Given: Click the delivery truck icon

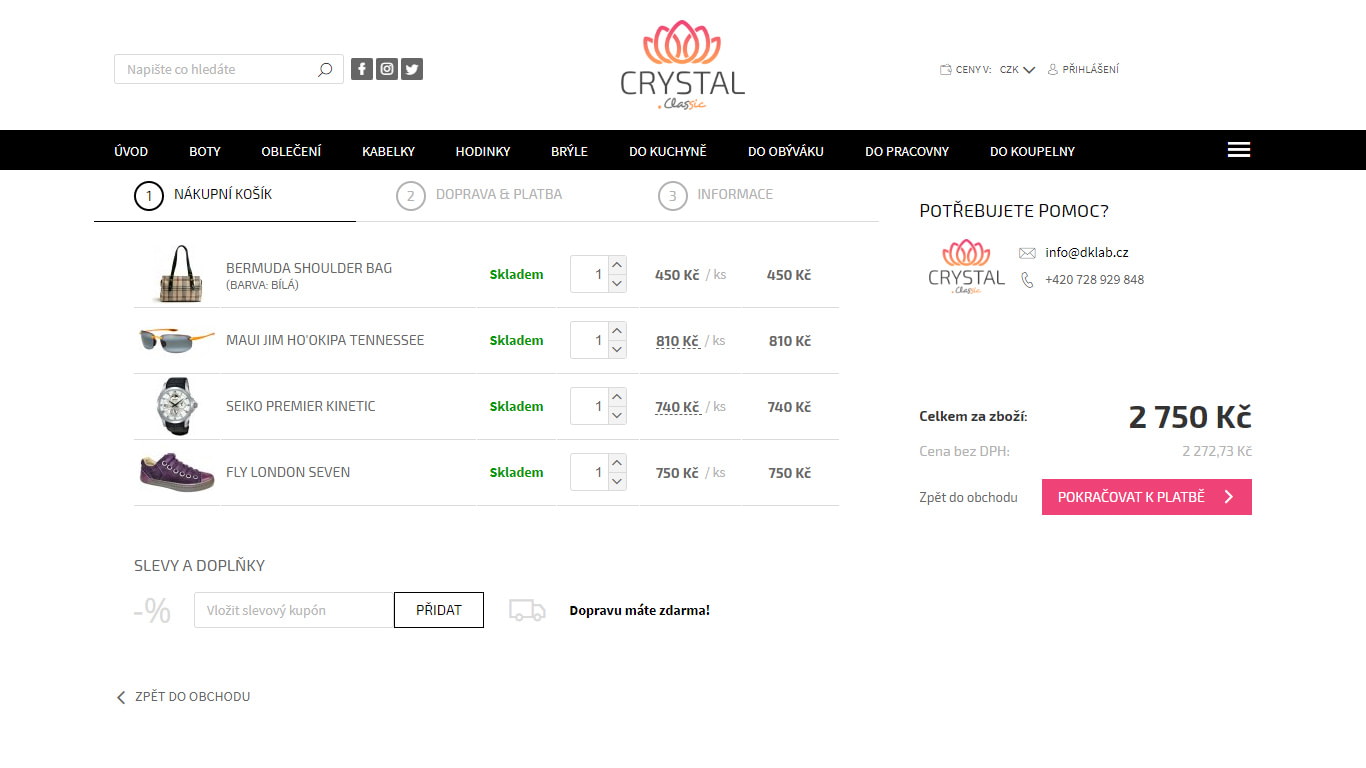Looking at the screenshot, I should pyautogui.click(x=527, y=610).
